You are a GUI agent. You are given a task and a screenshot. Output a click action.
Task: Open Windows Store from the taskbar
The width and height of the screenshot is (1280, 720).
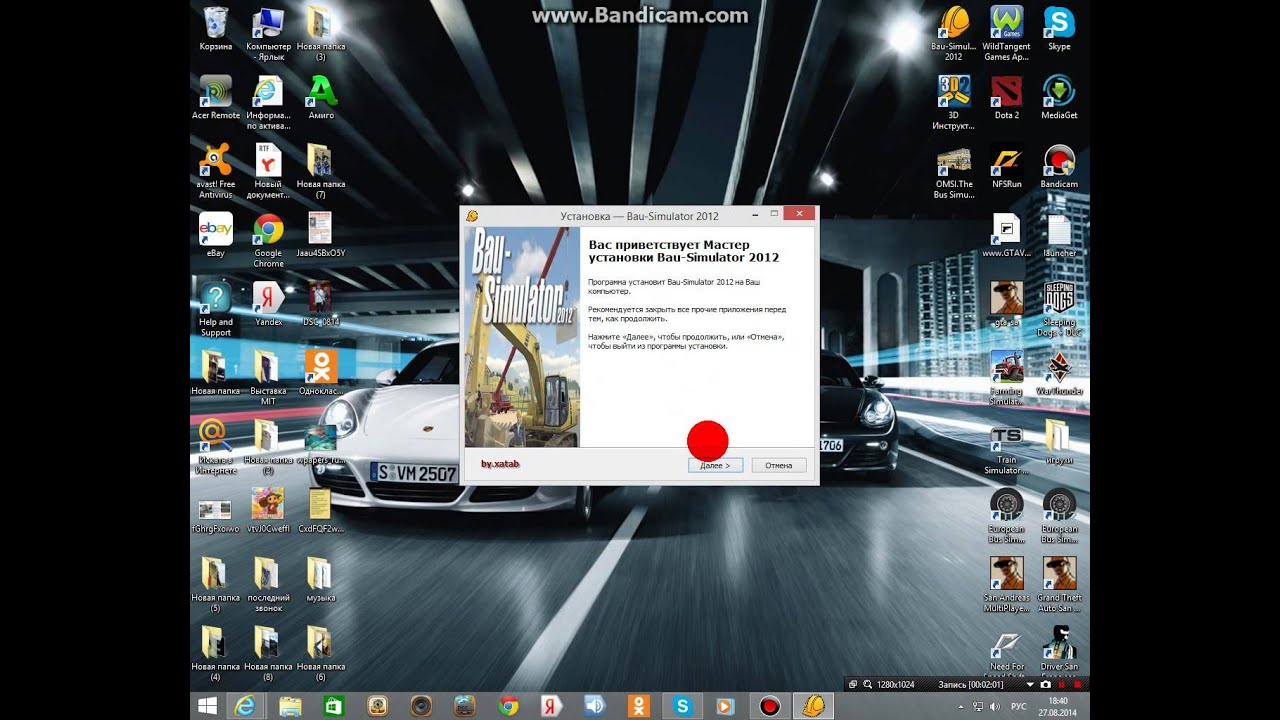(334, 706)
